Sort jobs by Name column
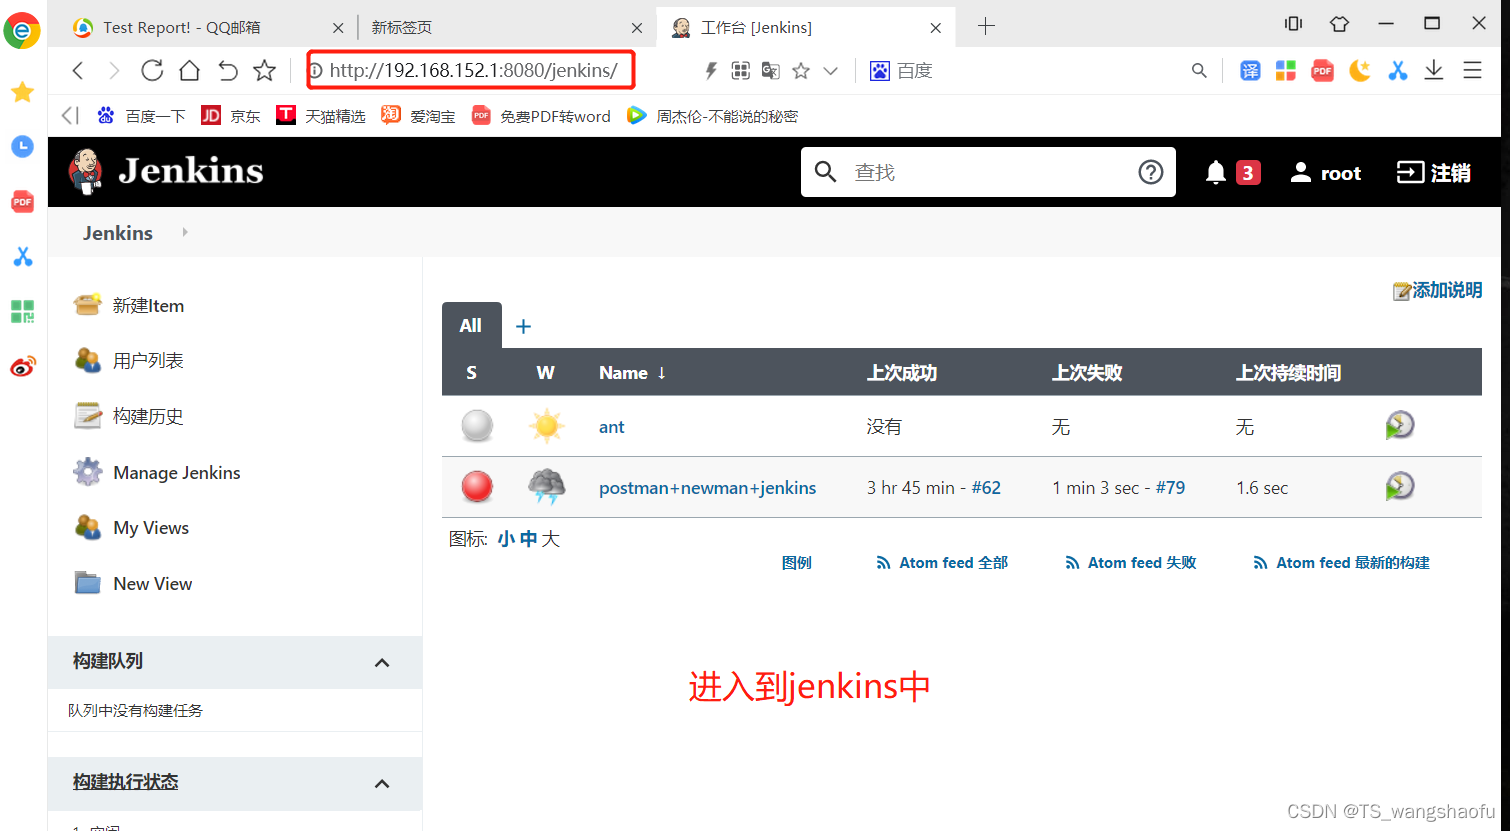The height and width of the screenshot is (831, 1510). pos(632,373)
